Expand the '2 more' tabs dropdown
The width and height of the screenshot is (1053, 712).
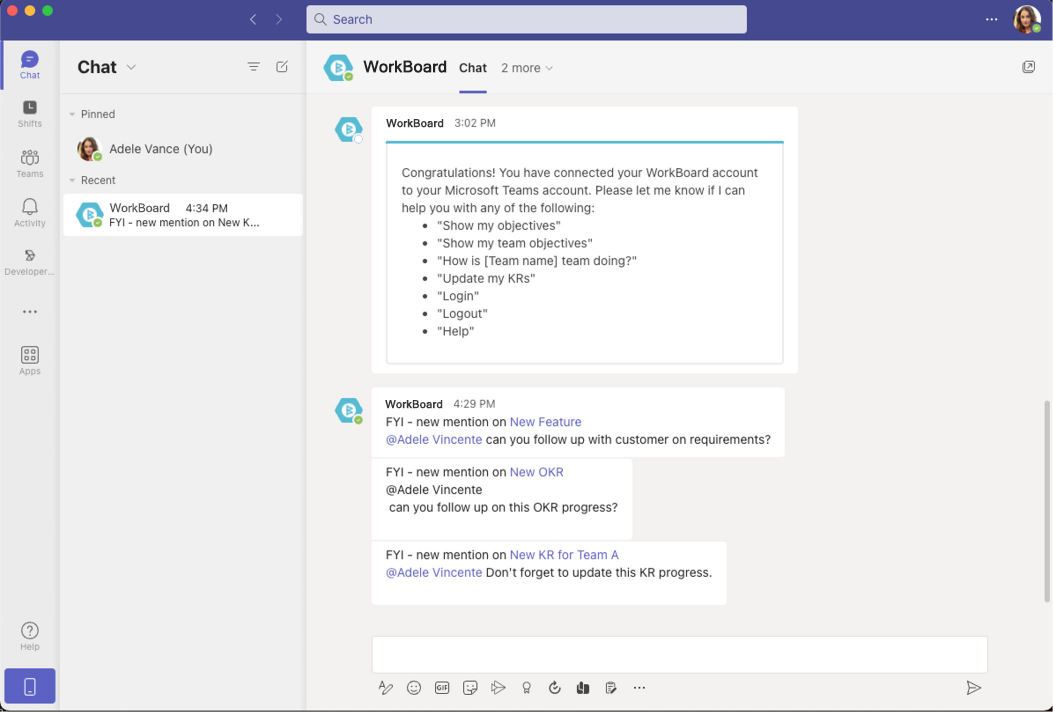point(527,68)
